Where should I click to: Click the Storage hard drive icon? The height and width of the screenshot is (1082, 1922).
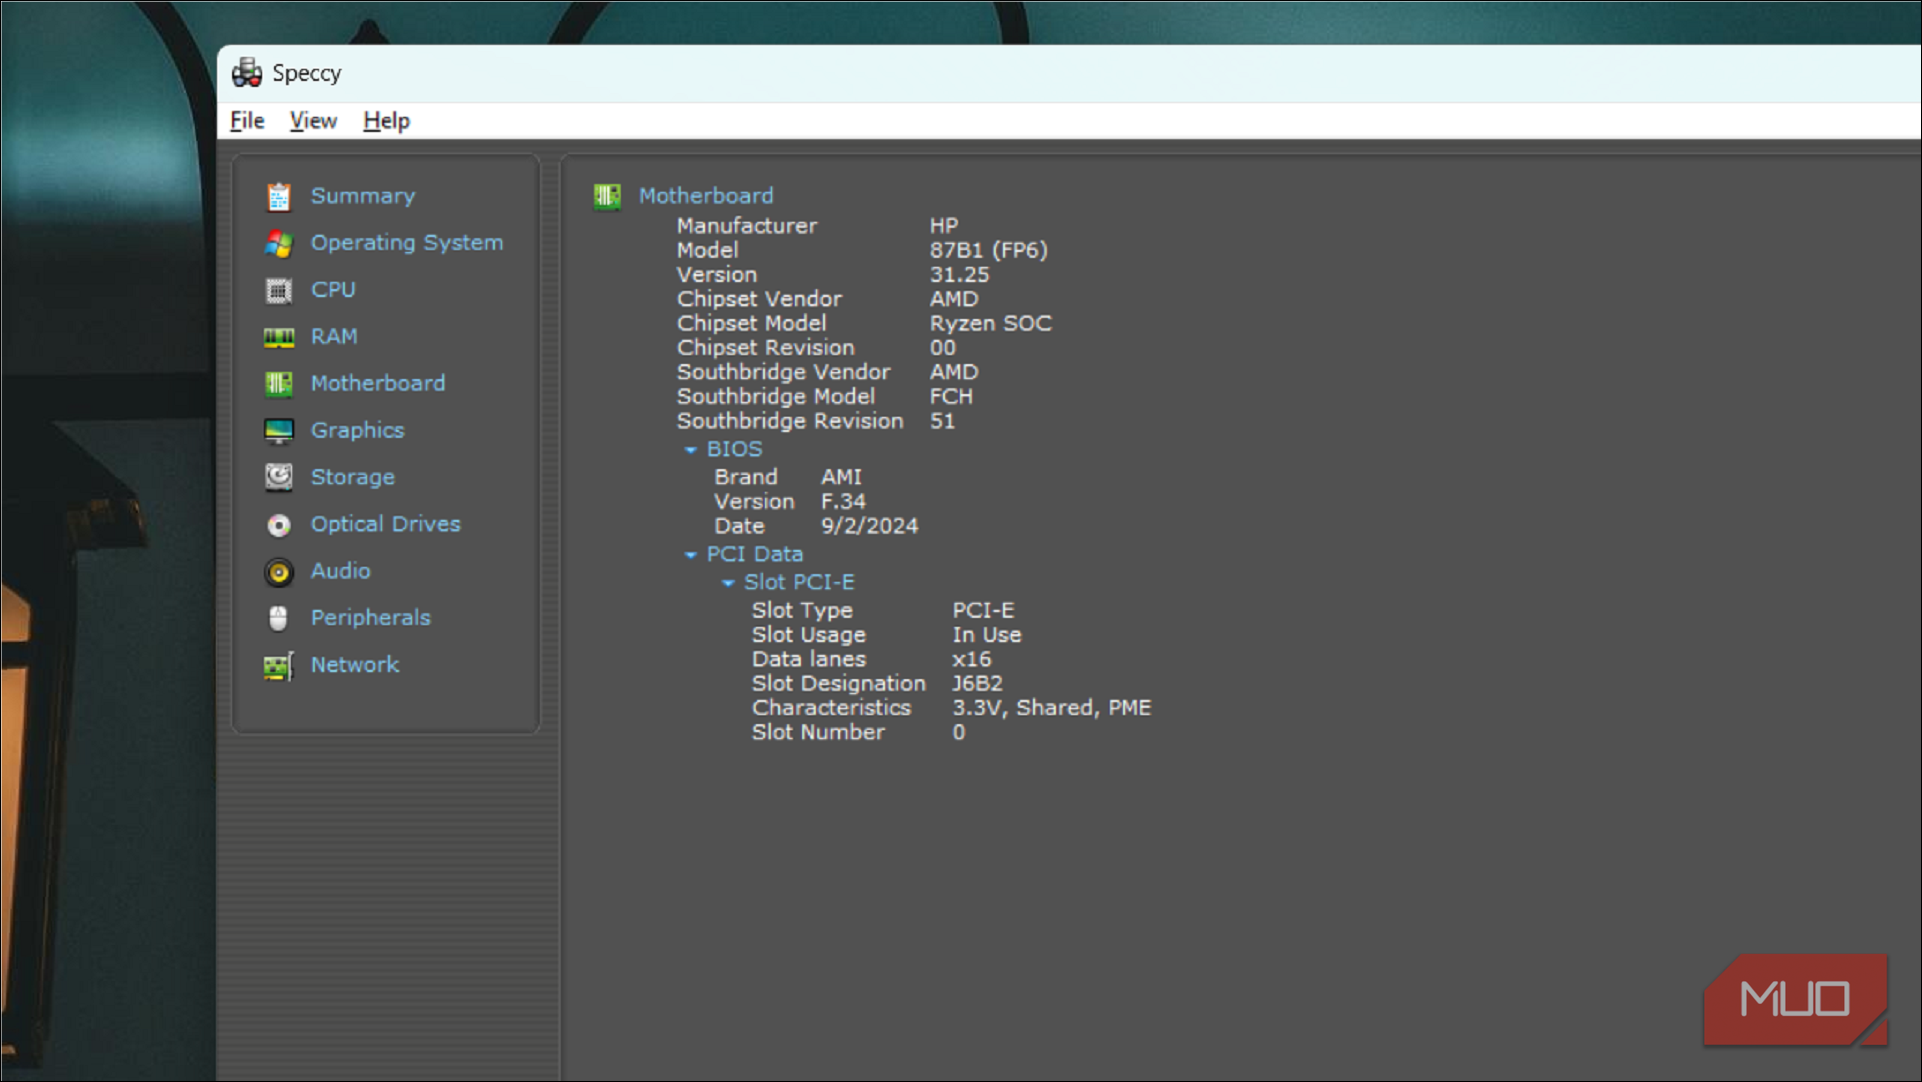click(x=279, y=477)
